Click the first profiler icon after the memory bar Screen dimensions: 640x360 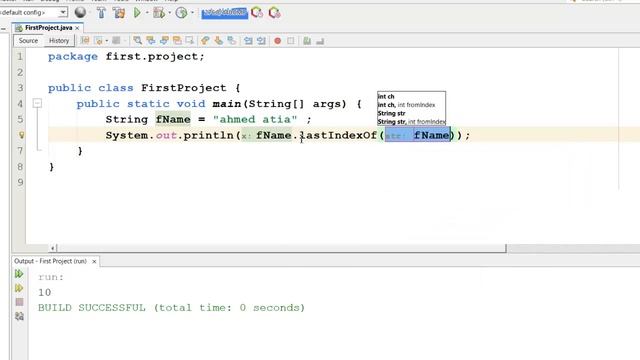point(257,13)
